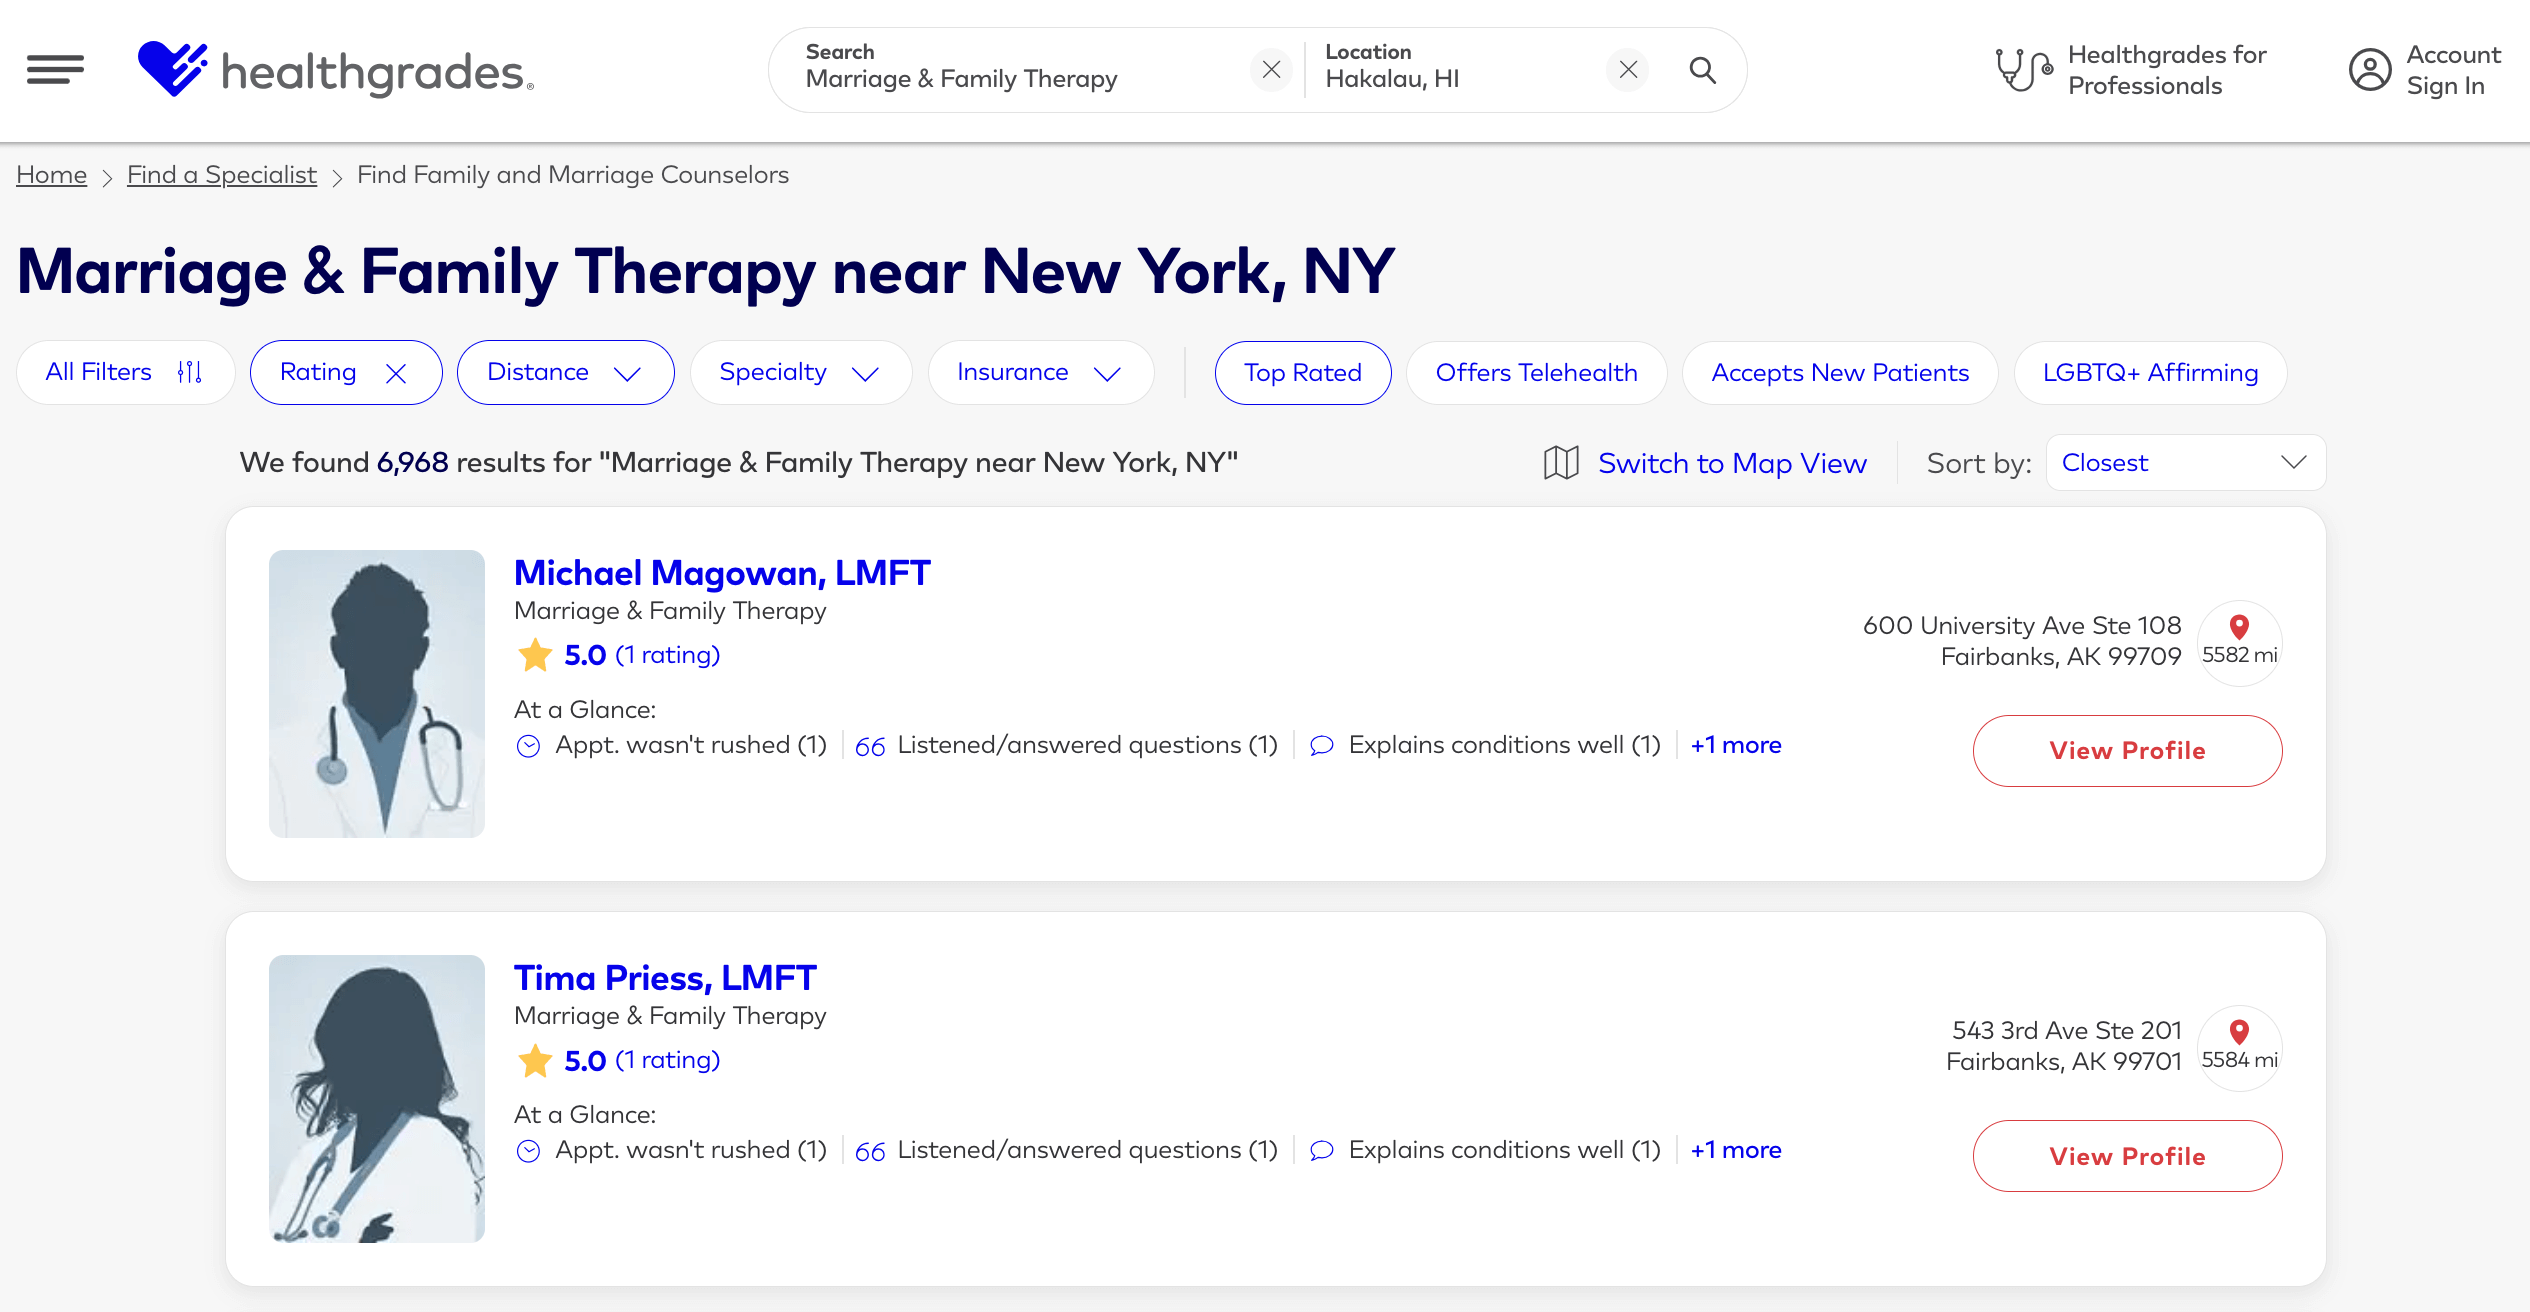Click the 5582 mi map pin icon

[x=2239, y=627]
